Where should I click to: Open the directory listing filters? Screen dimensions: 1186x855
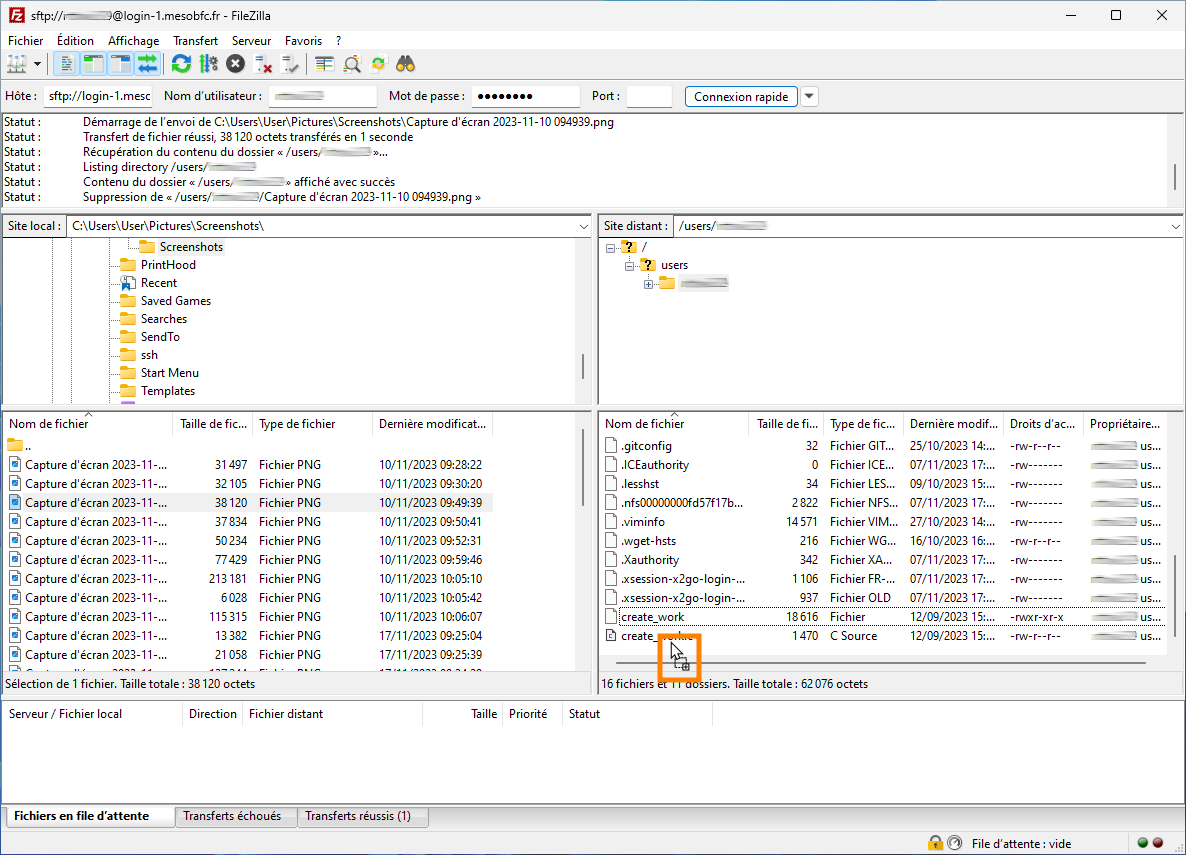coord(351,63)
